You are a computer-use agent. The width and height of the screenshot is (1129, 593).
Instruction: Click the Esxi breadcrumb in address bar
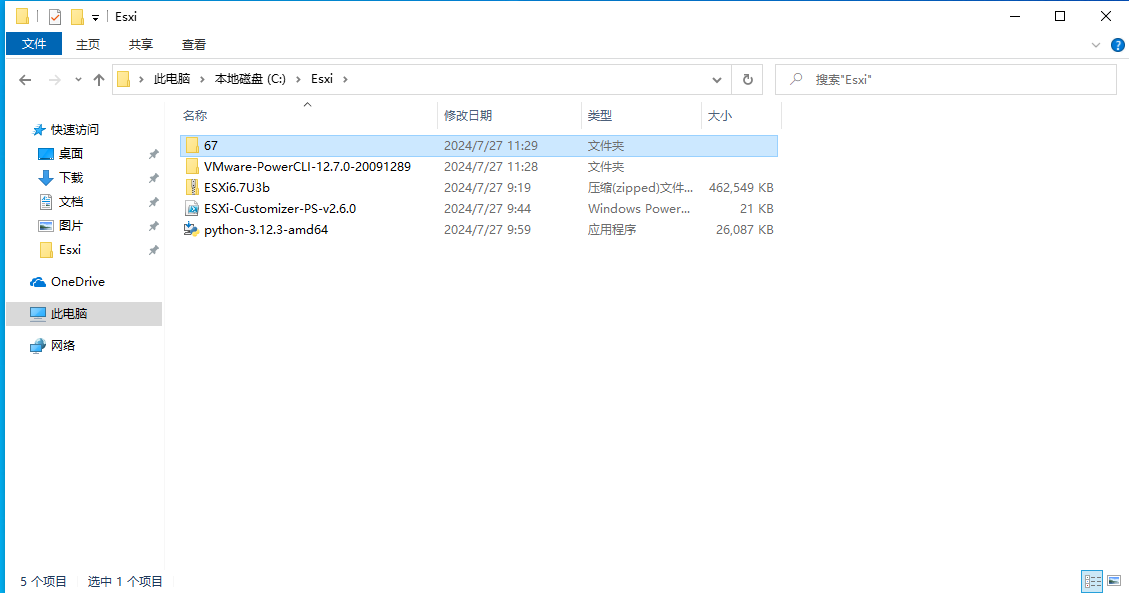coord(322,79)
